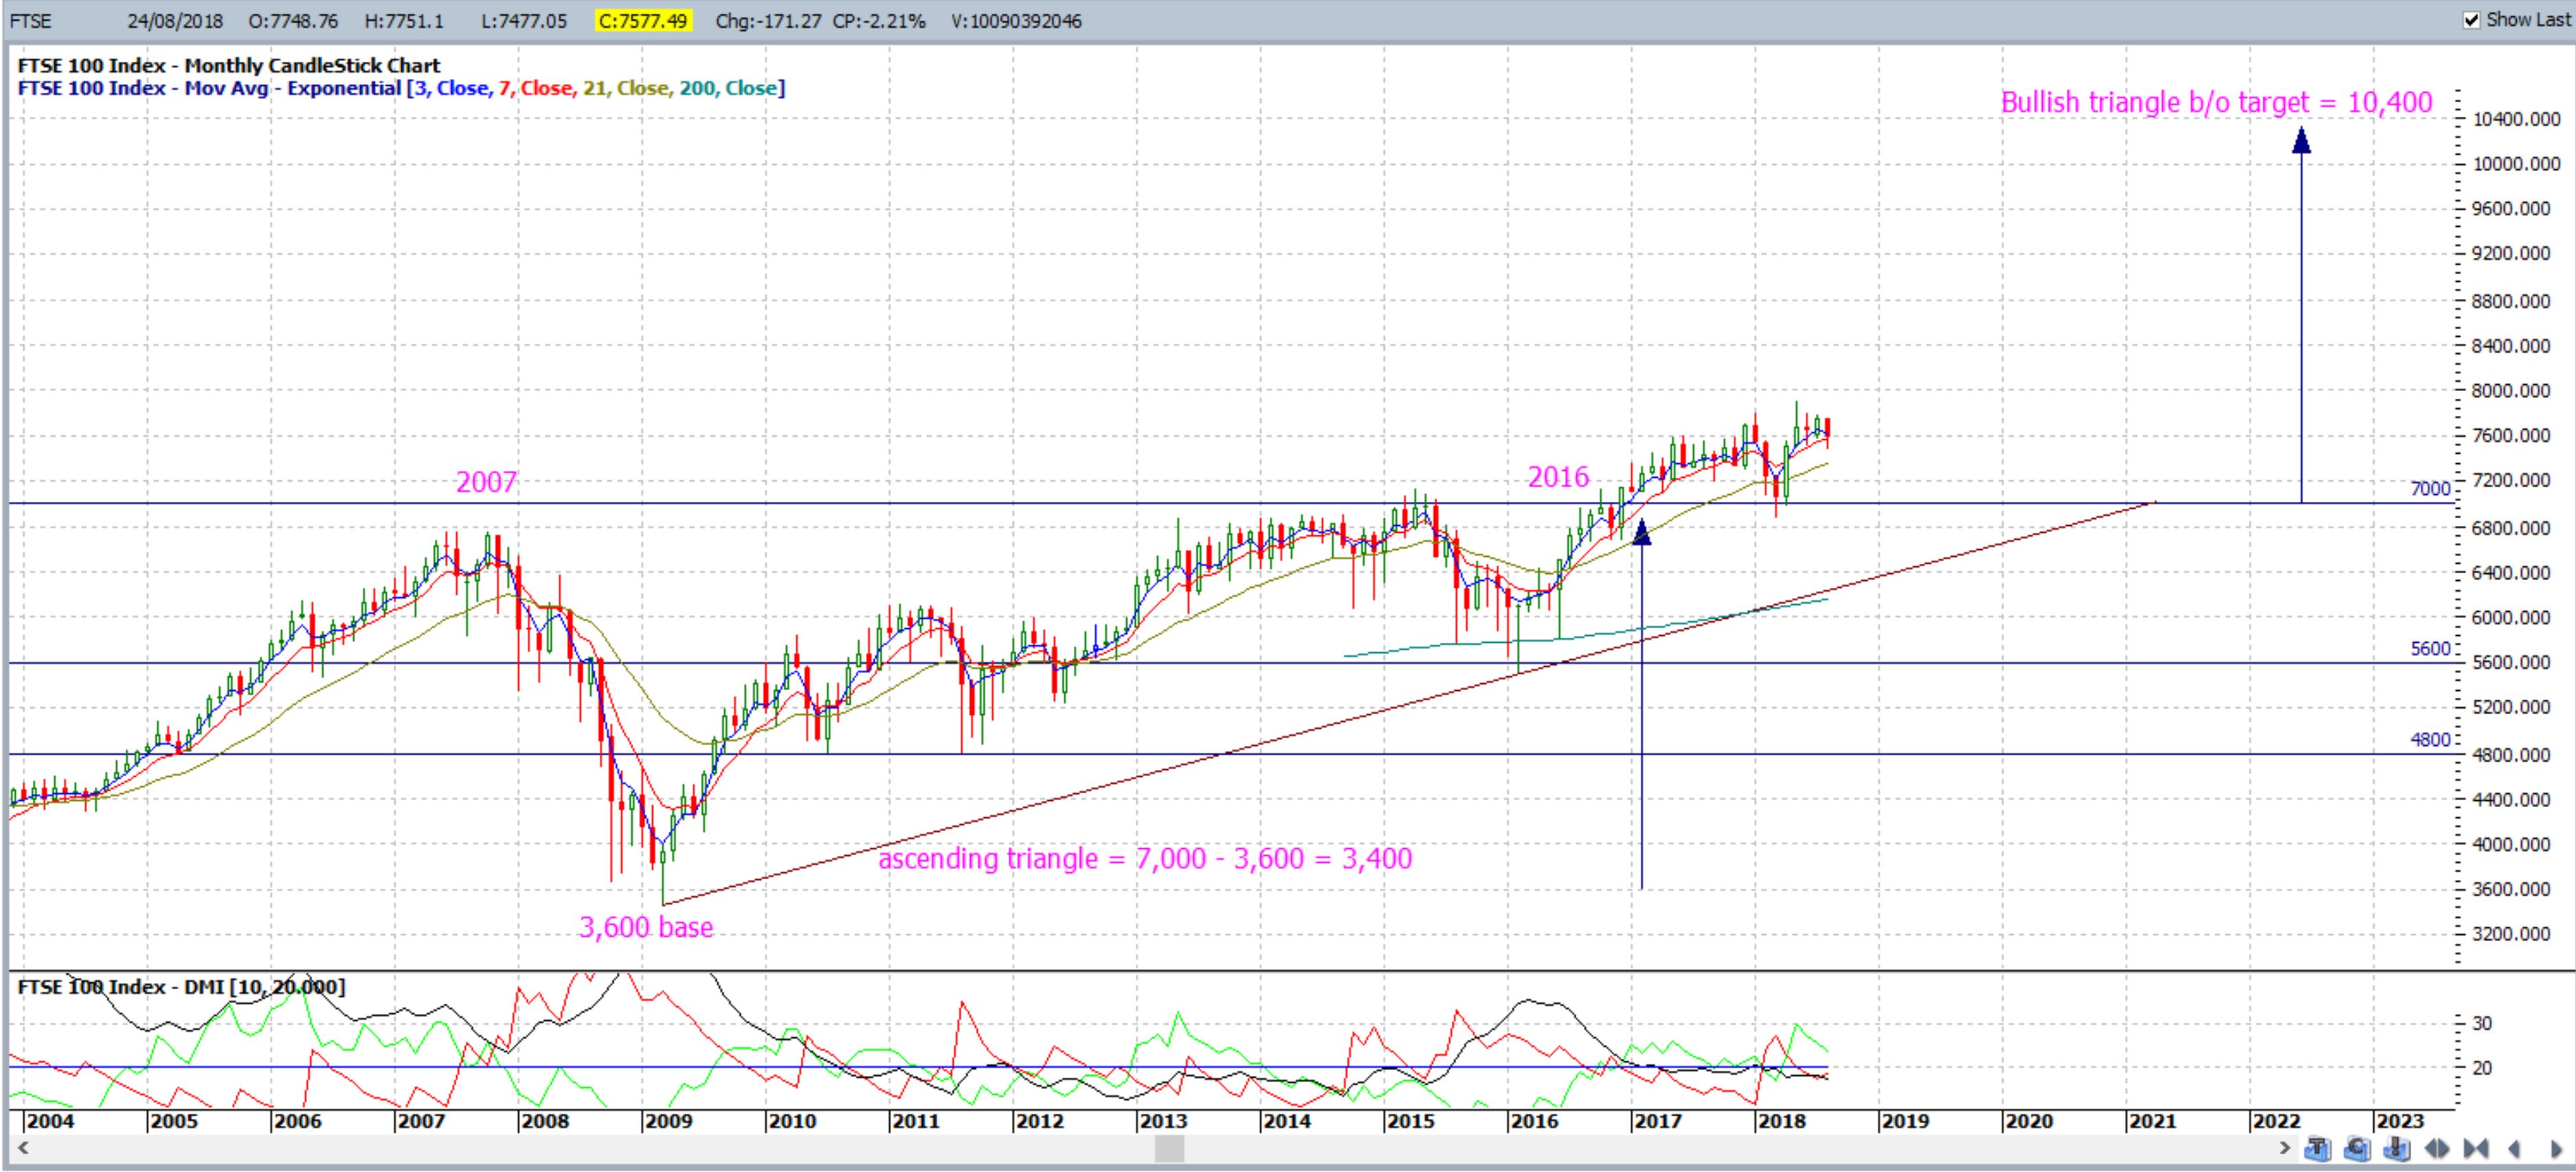Click the 2023 label on the time axis
The height and width of the screenshot is (1172, 2576).
pos(2400,1121)
